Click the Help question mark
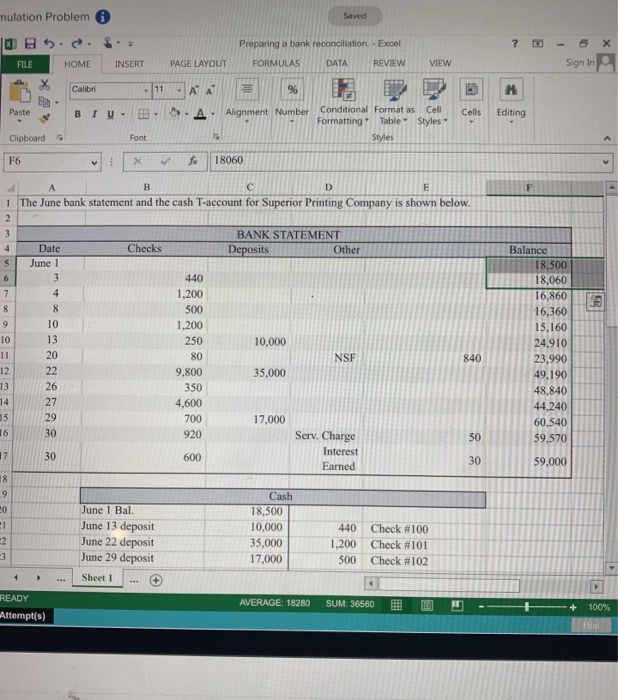The image size is (618, 700). point(515,43)
